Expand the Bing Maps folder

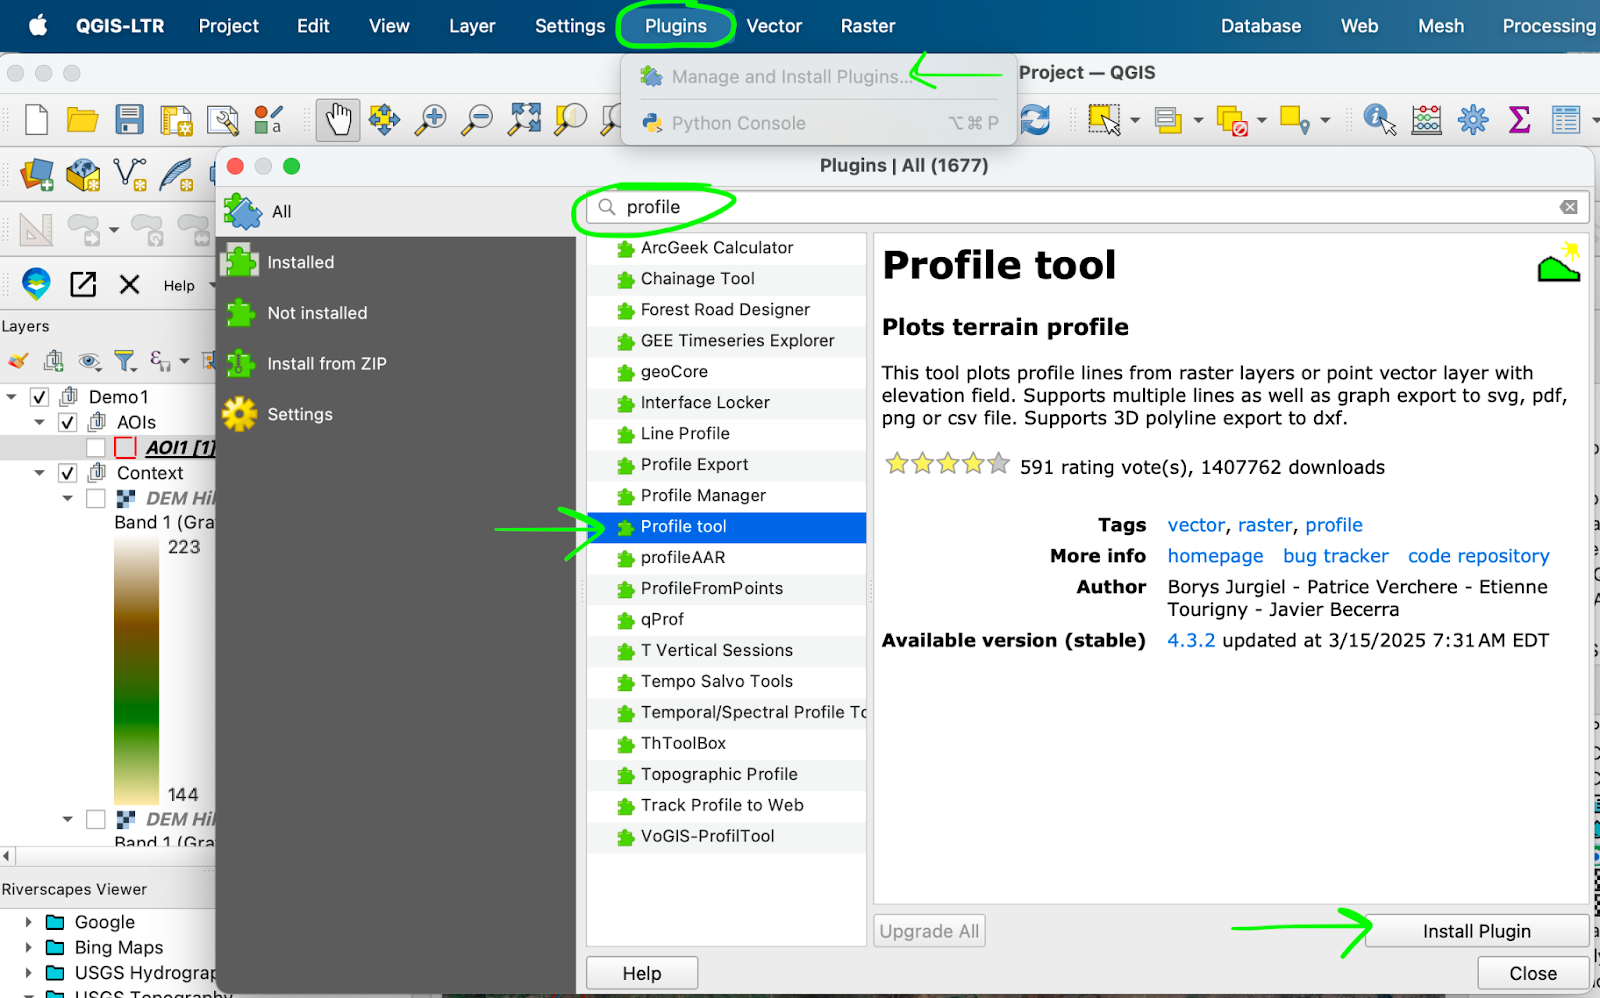click(28, 947)
